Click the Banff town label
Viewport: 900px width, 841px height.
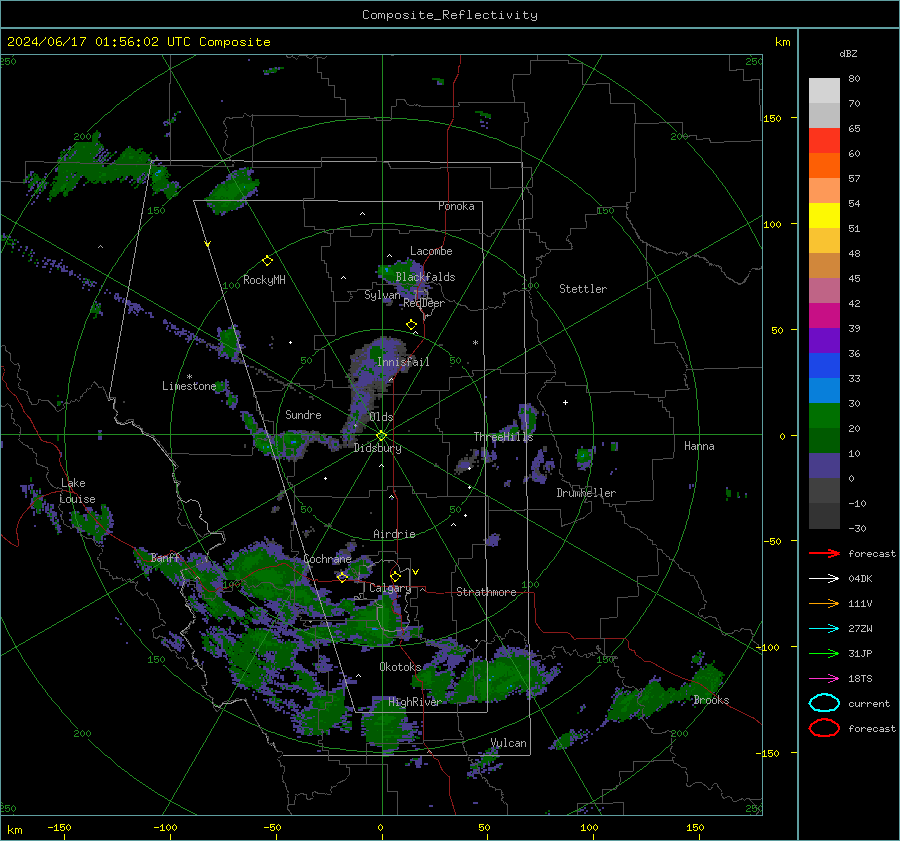coord(165,558)
